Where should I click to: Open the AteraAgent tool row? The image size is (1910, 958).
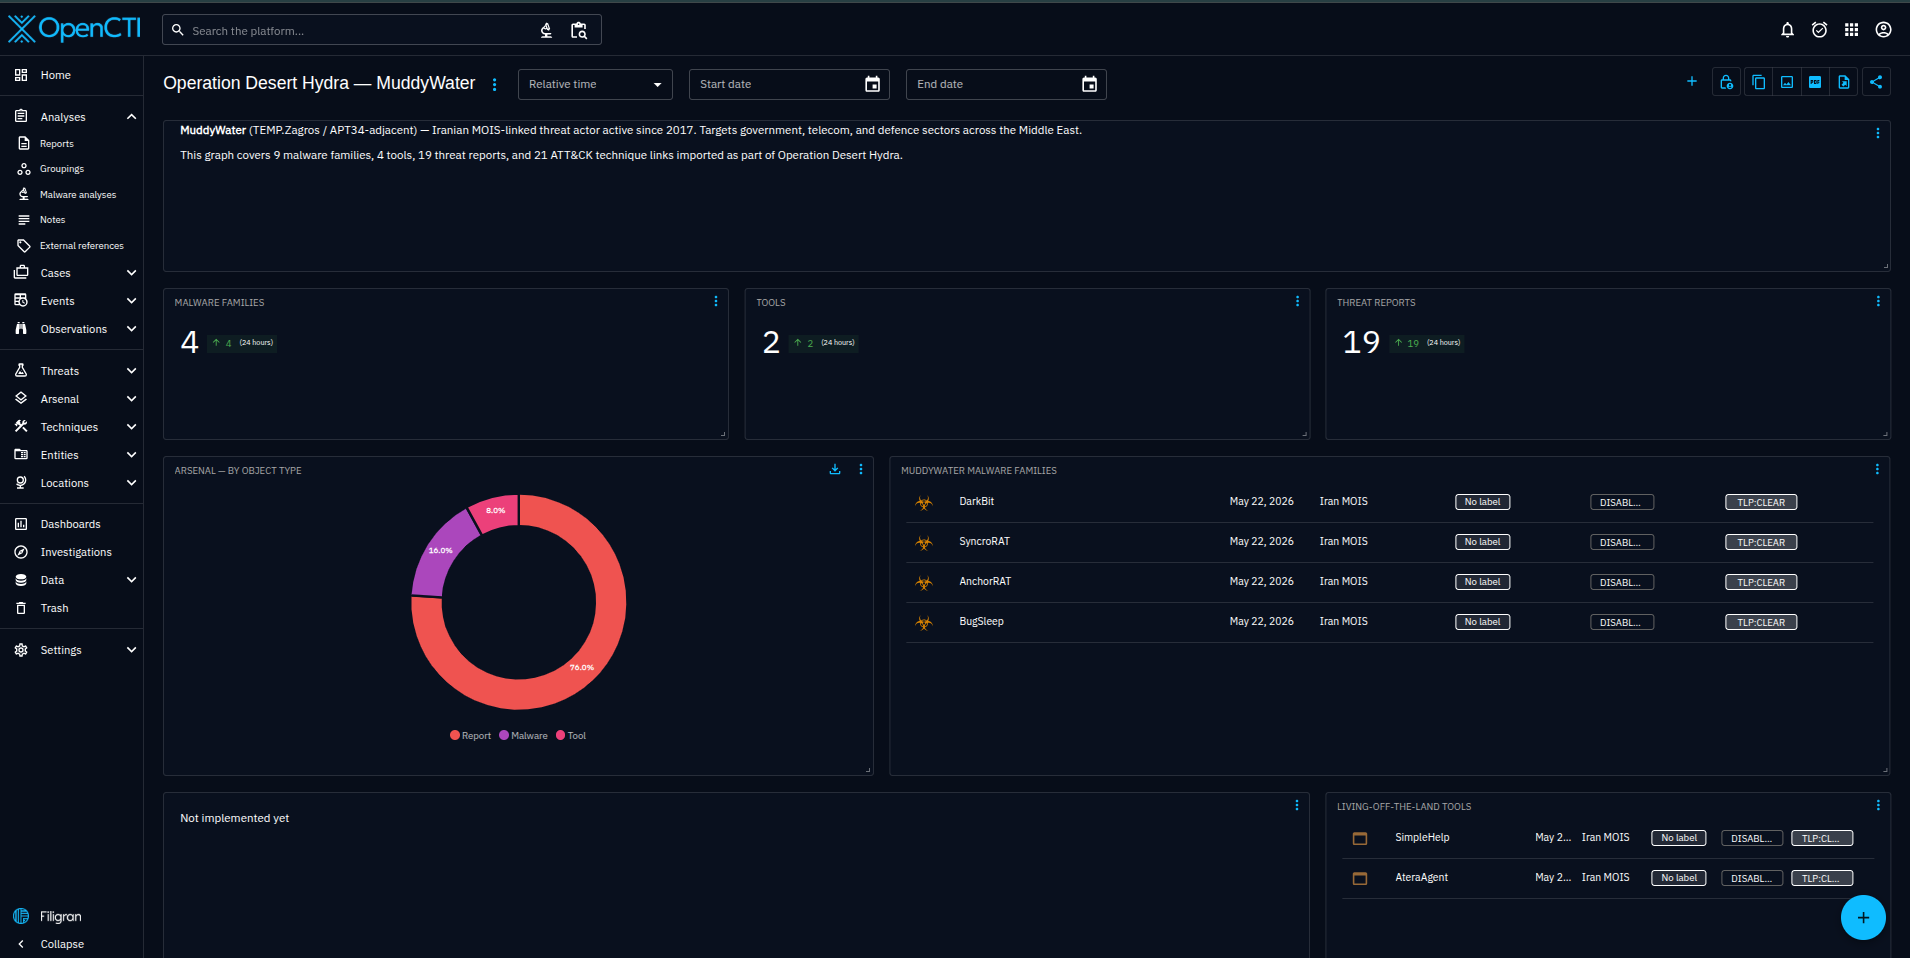[x=1607, y=878]
